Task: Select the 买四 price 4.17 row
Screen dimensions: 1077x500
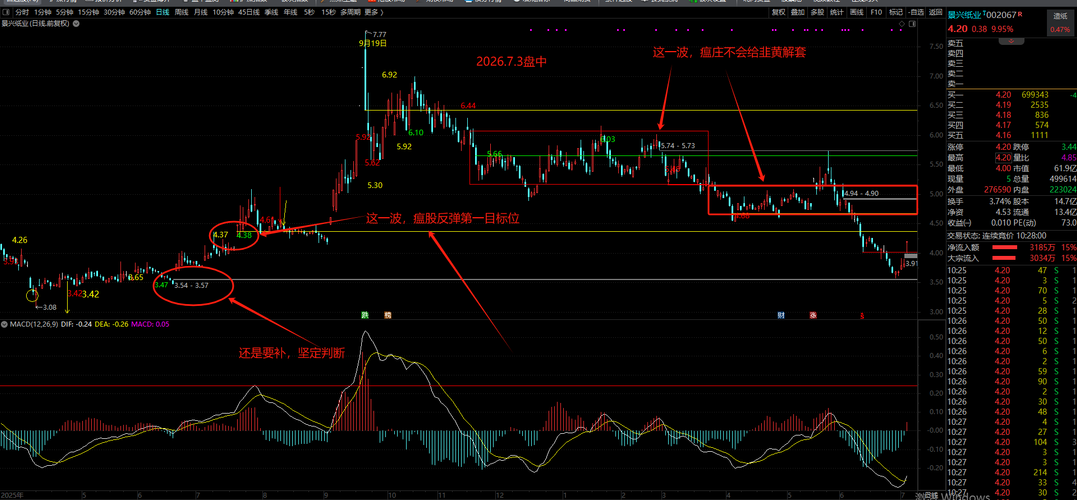Action: click(1011, 125)
